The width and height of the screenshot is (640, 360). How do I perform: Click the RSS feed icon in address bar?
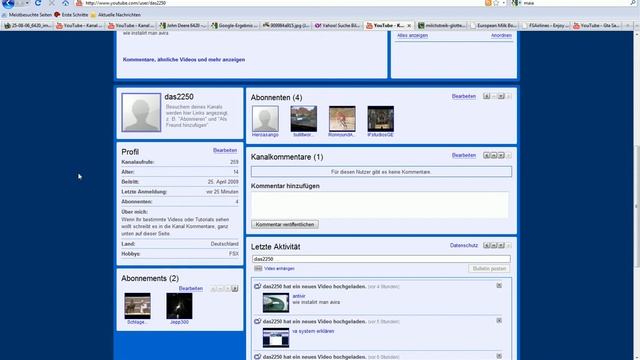pyautogui.click(x=488, y=3)
